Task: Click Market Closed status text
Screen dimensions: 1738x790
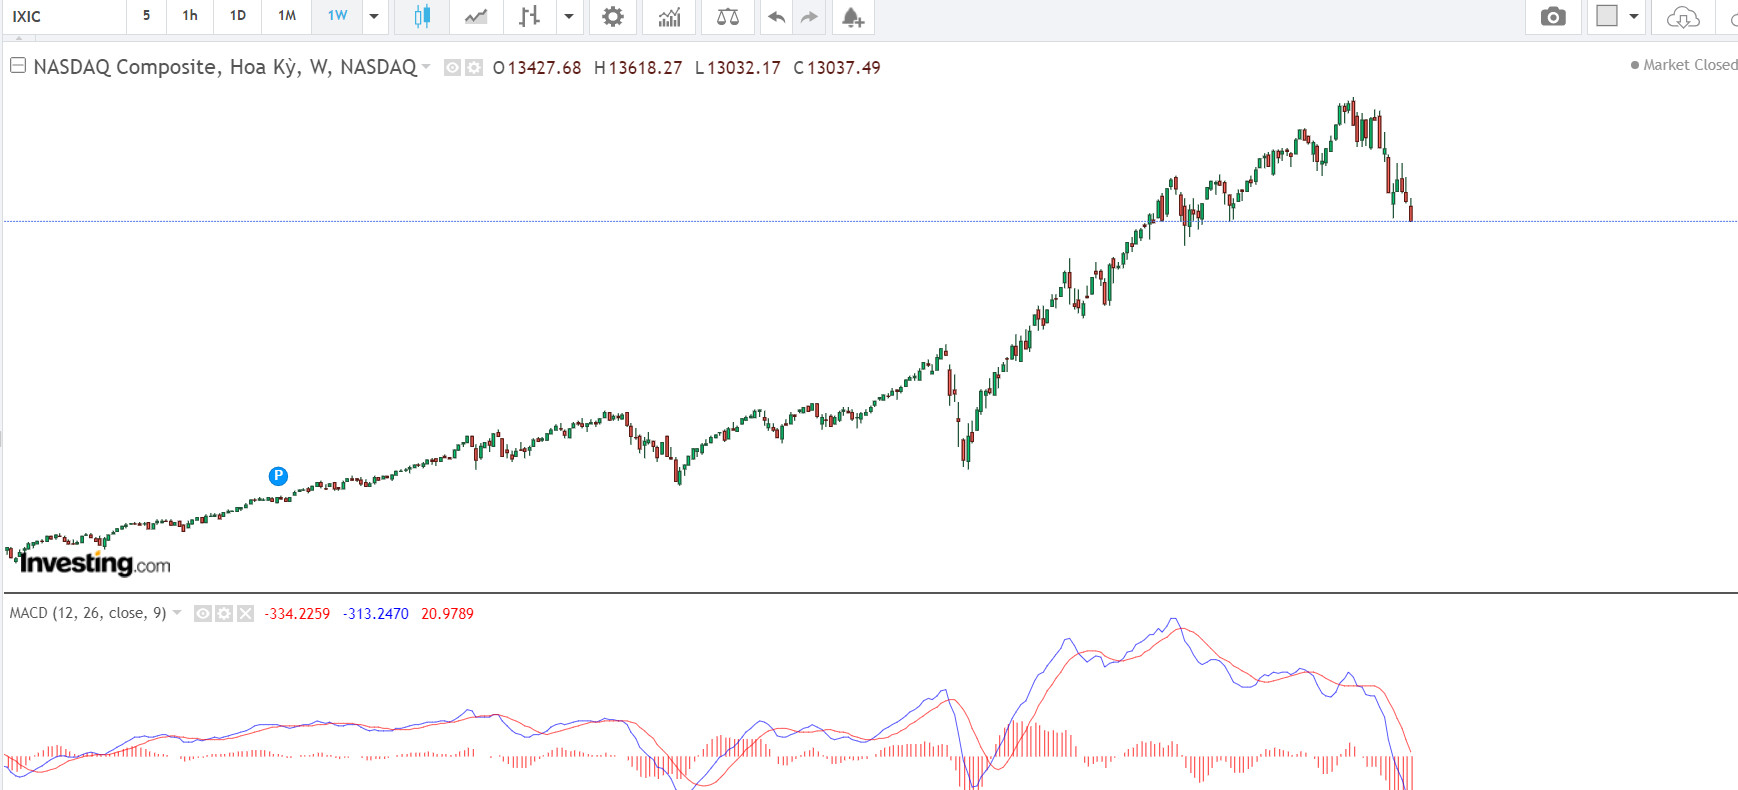Action: click(x=1690, y=65)
